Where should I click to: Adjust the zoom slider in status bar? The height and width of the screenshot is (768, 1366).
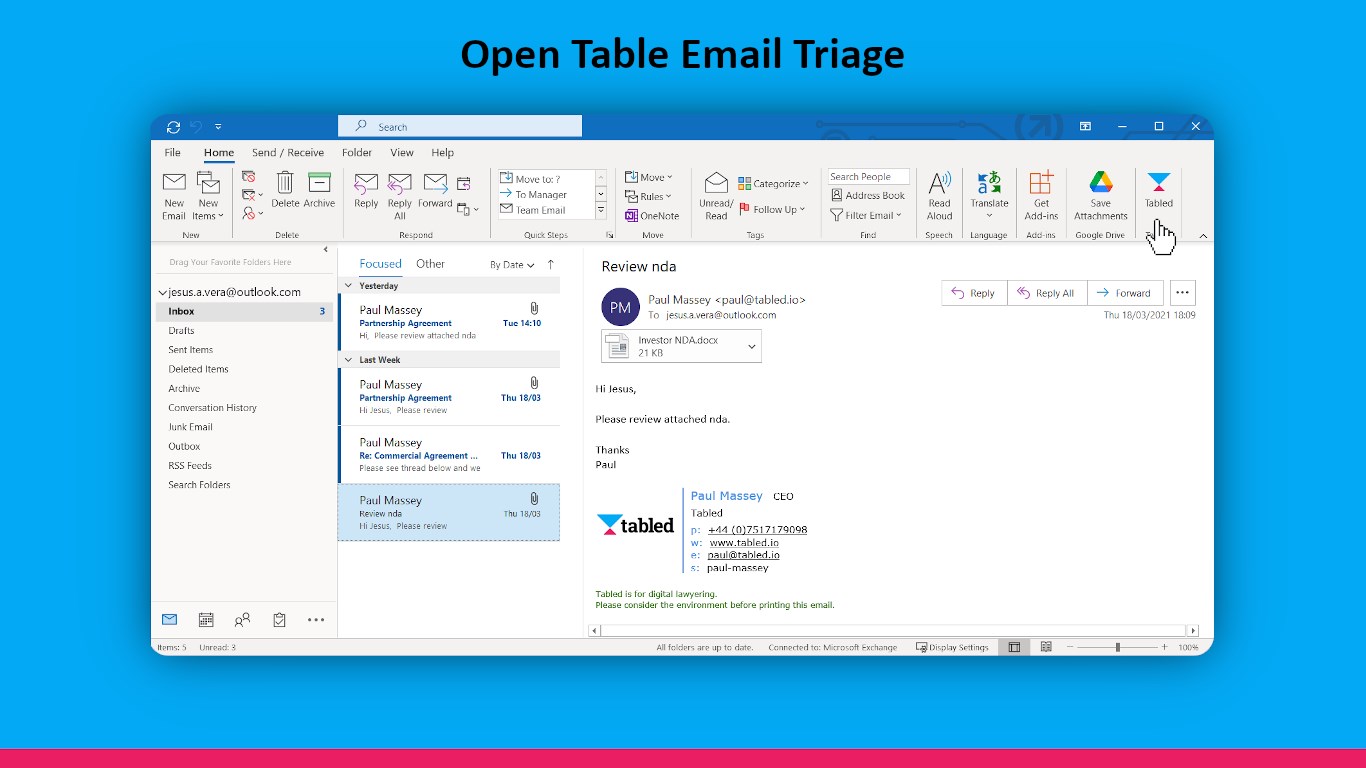click(x=1117, y=647)
